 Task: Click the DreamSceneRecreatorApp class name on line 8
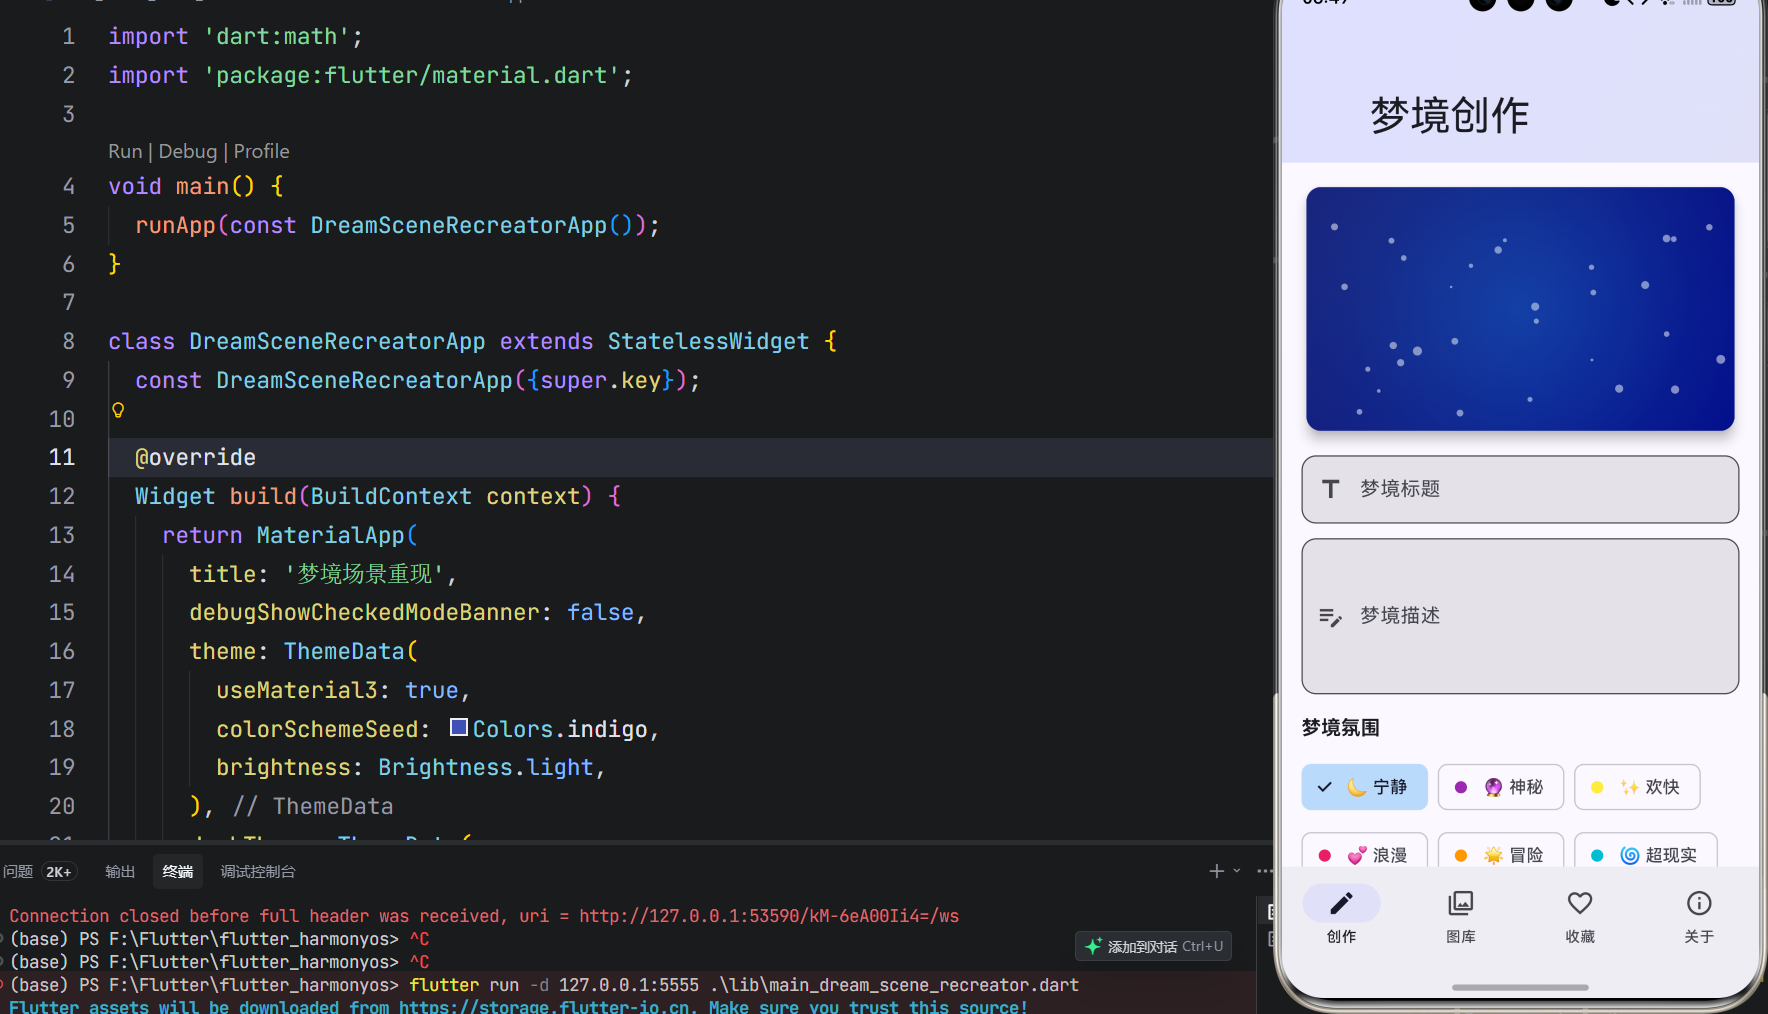tap(337, 341)
